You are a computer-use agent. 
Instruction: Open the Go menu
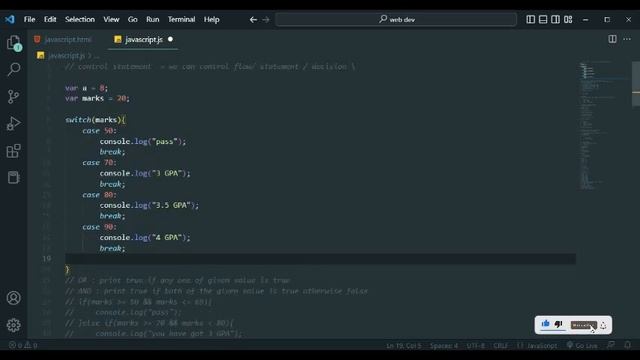133,20
